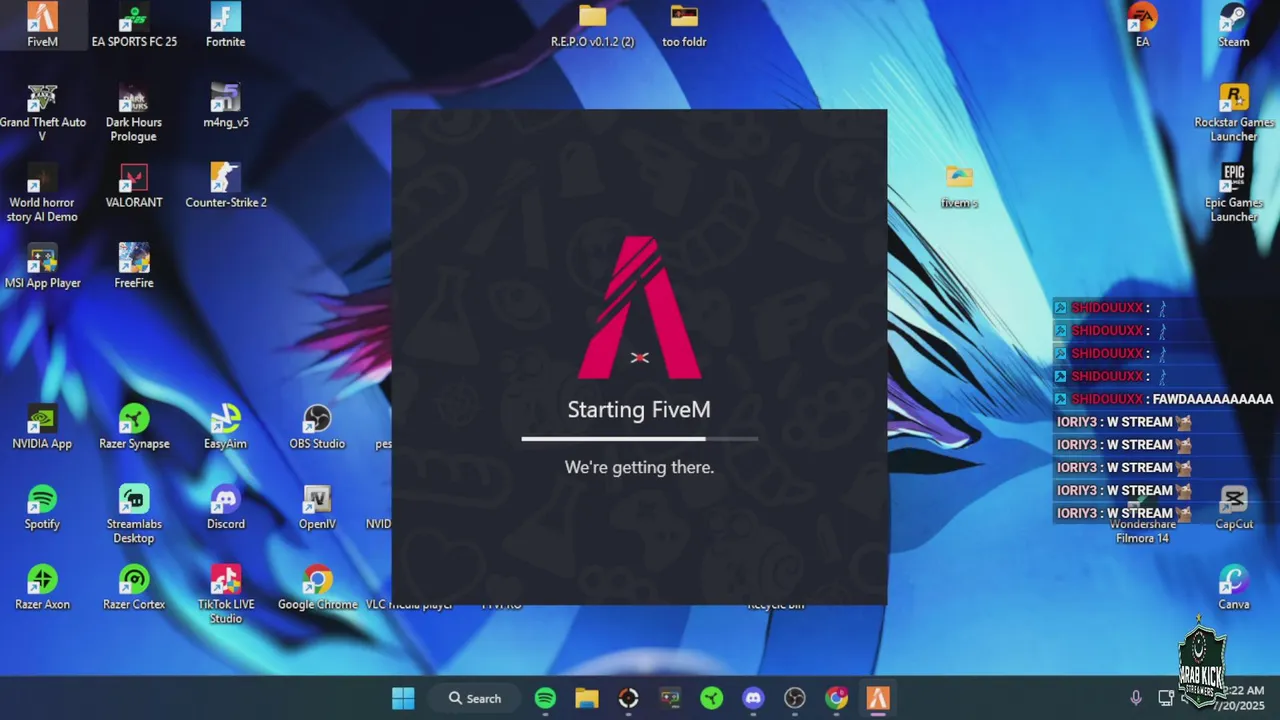
Task: Click the FiveM logo in the launcher
Action: tap(640, 307)
